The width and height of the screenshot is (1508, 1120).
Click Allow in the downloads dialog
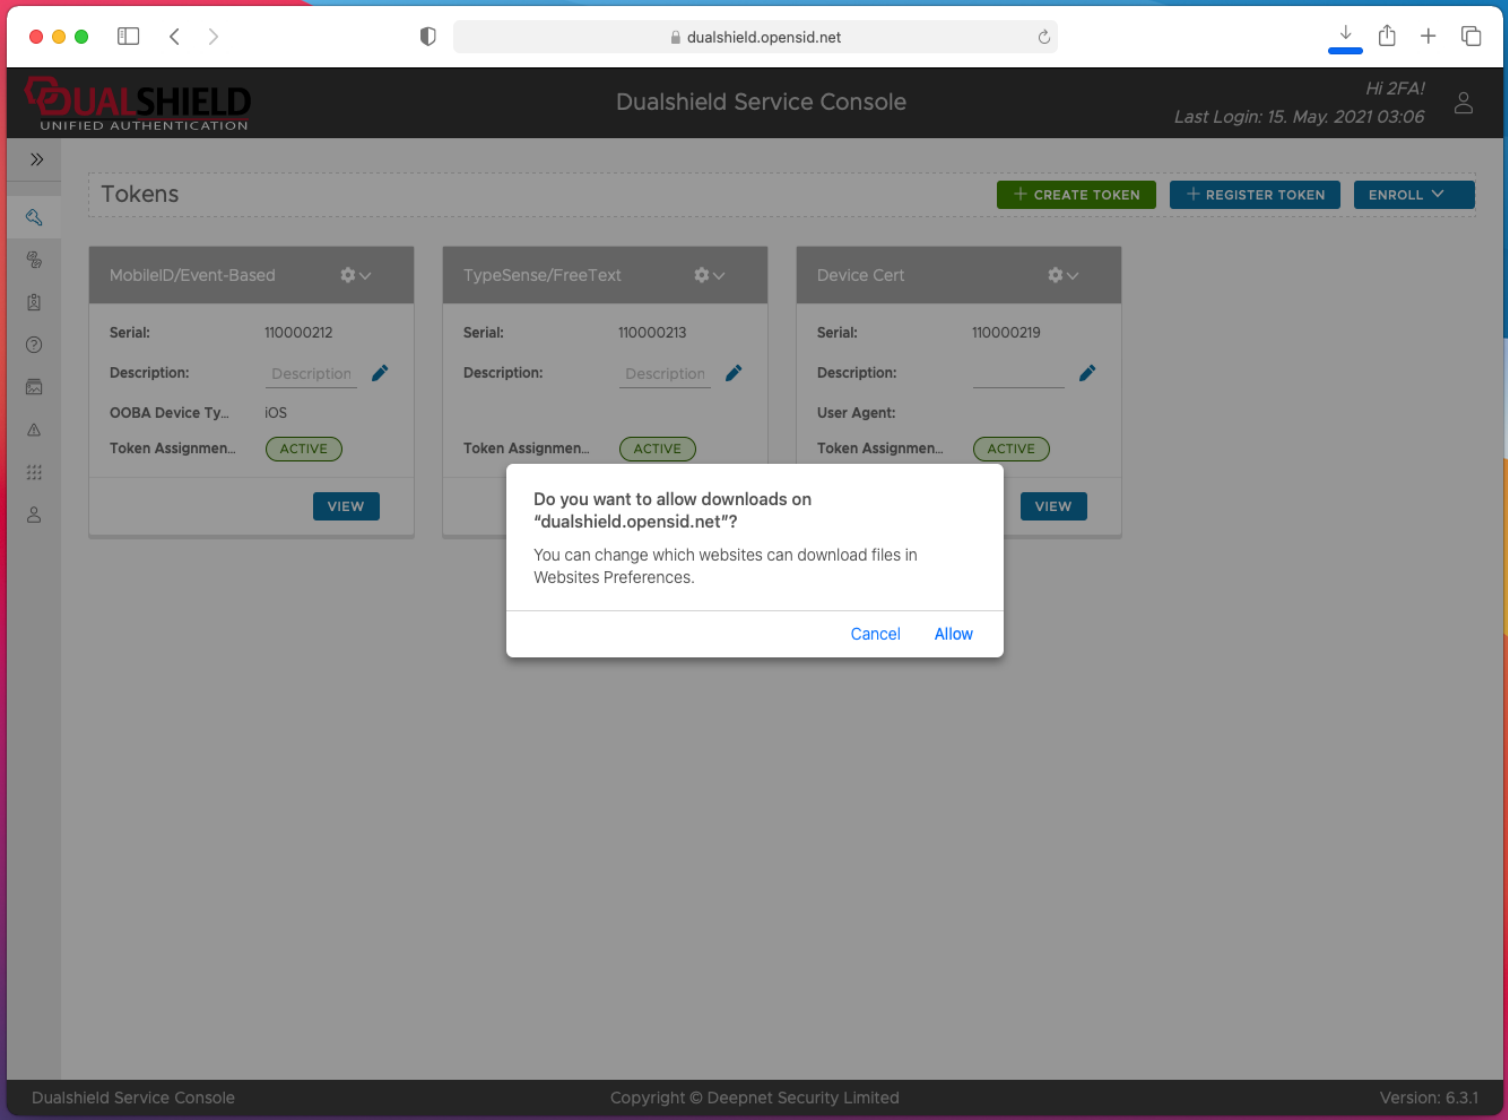952,634
